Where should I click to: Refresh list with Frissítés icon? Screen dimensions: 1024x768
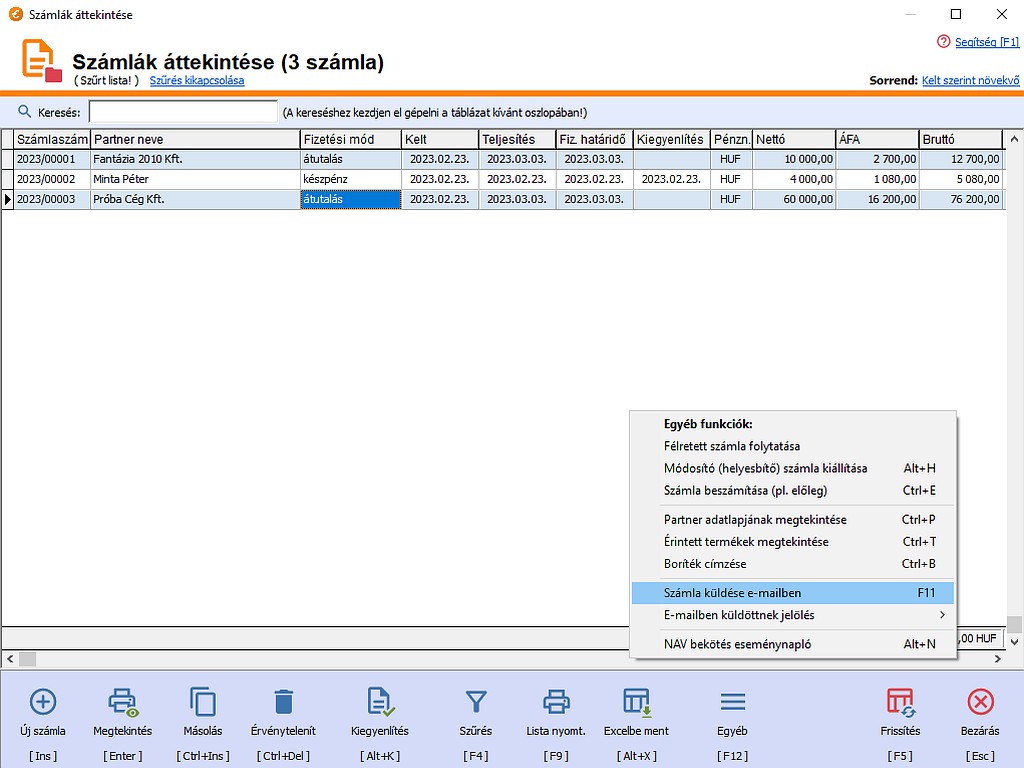(901, 701)
